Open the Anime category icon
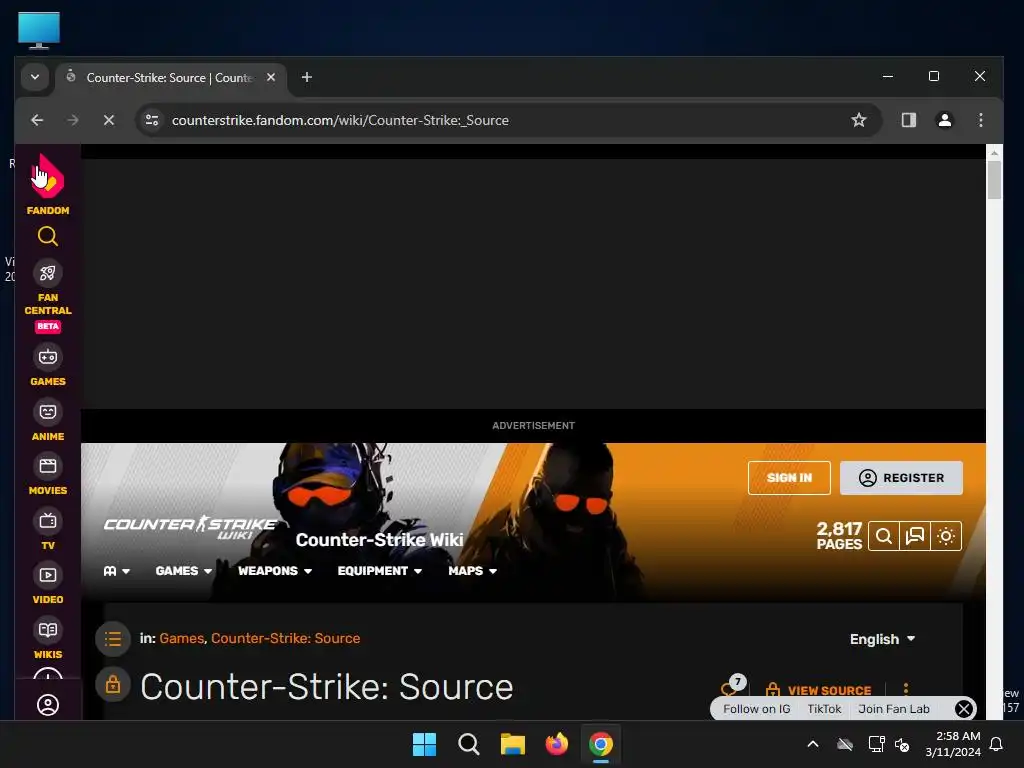This screenshot has width=1024, height=768. pos(48,412)
